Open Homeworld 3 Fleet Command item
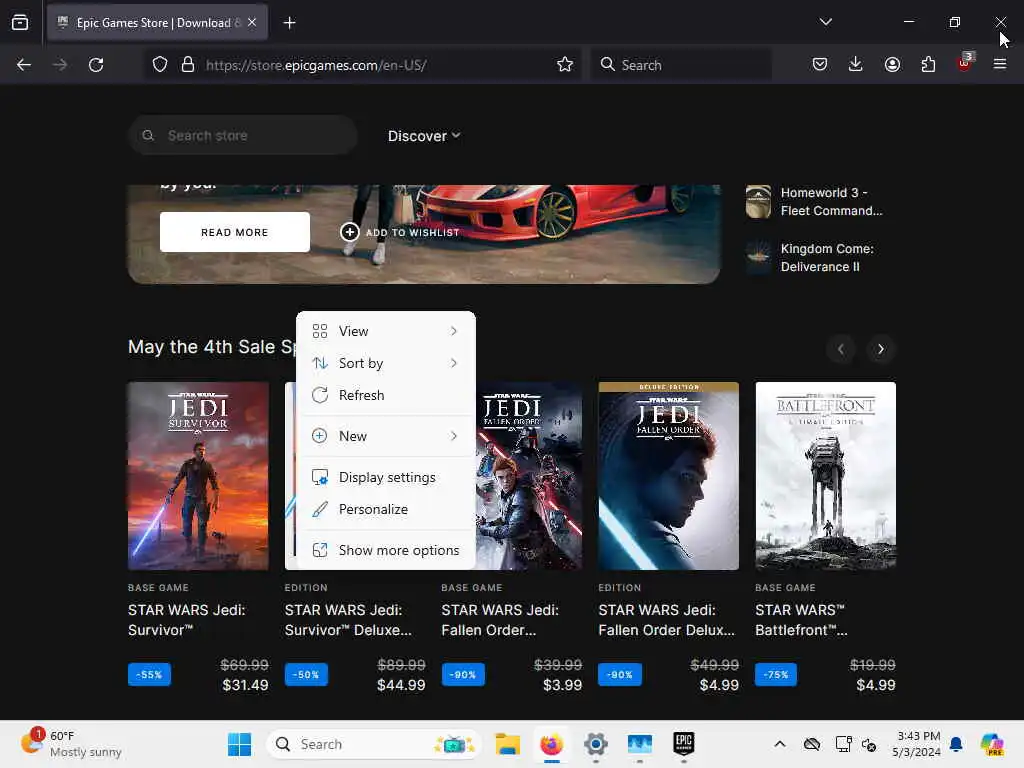1024x768 pixels. pos(815,202)
